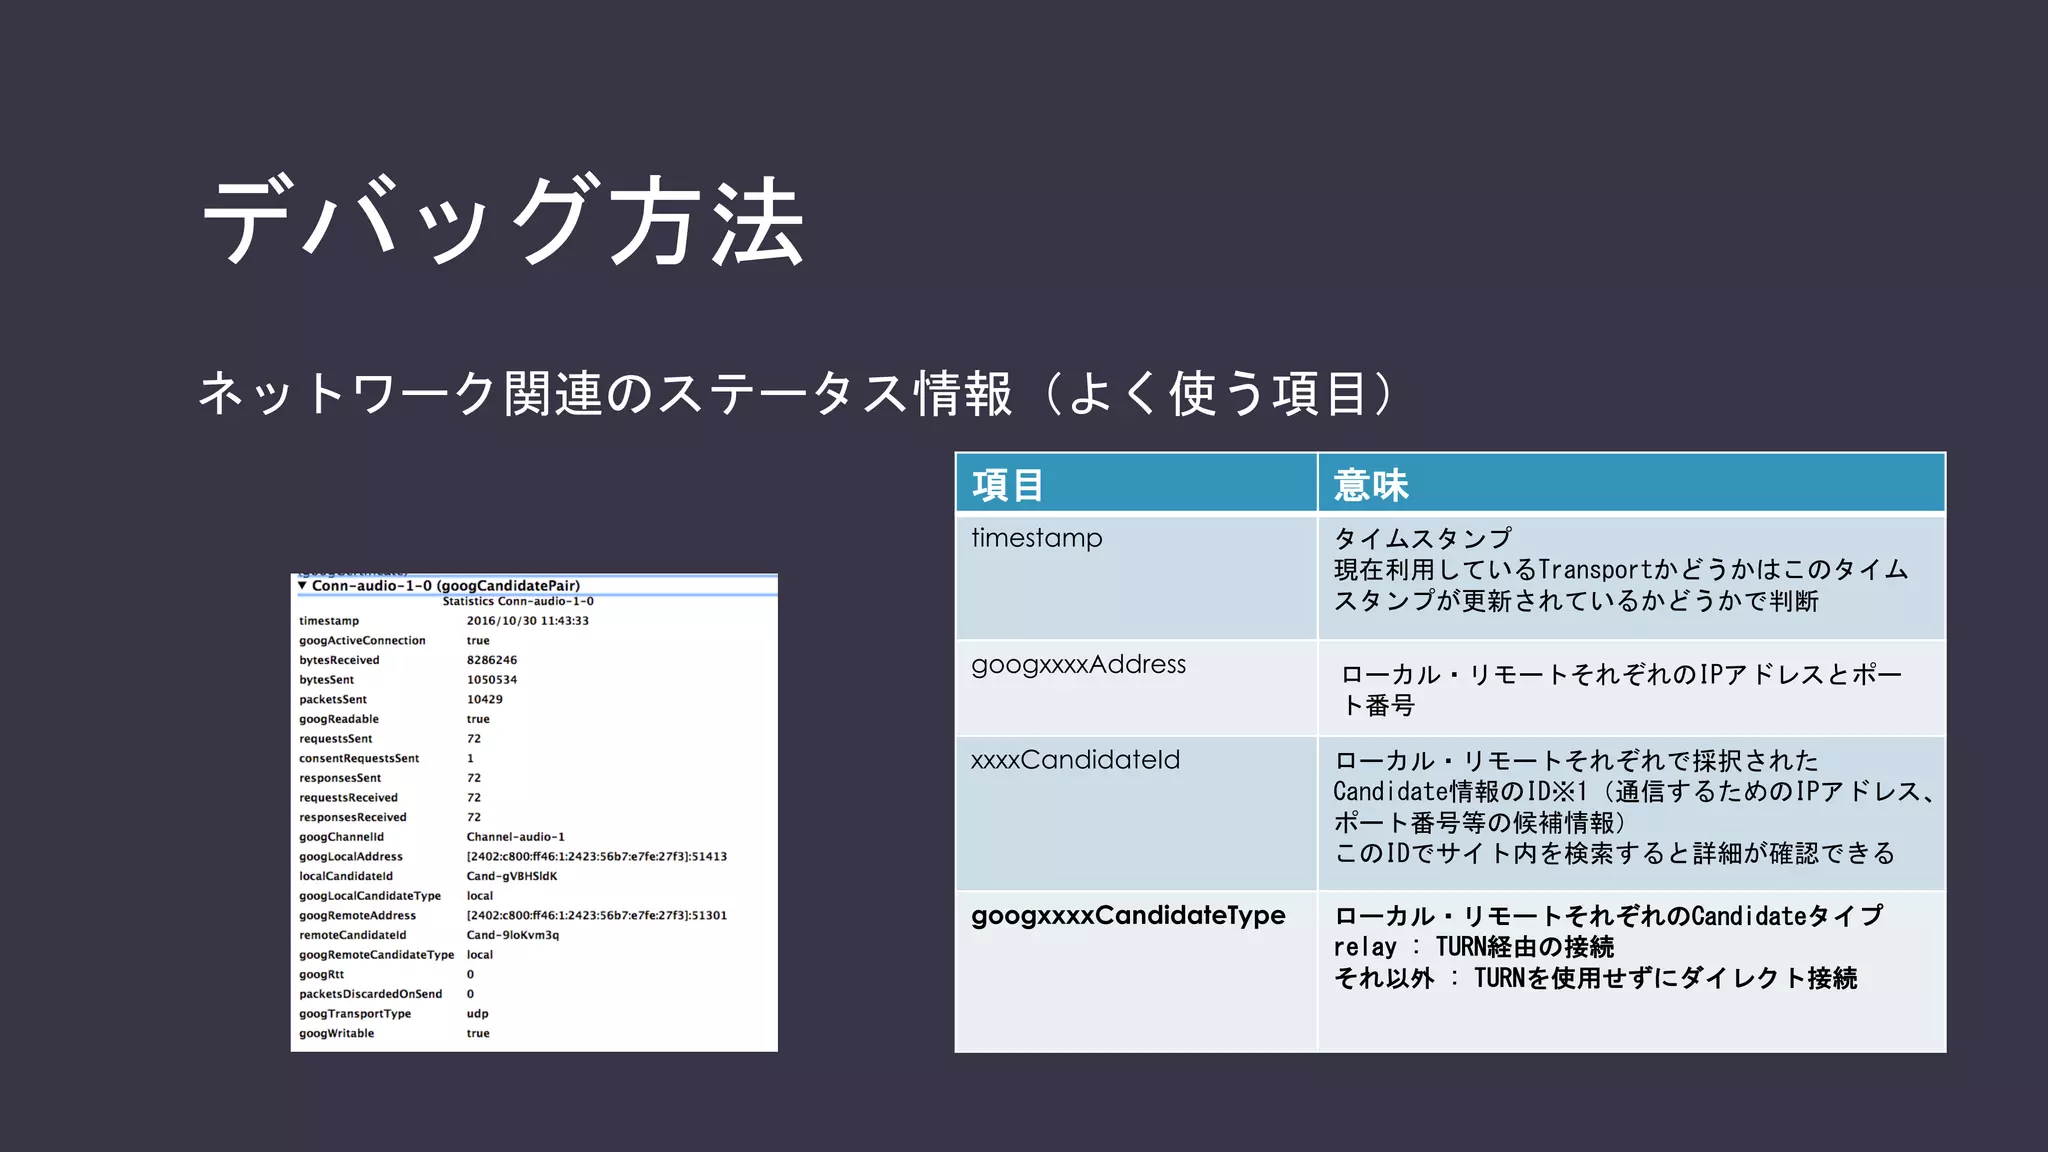Click the Conn-audio-1-0 (googCandidatePair) header

(445, 586)
